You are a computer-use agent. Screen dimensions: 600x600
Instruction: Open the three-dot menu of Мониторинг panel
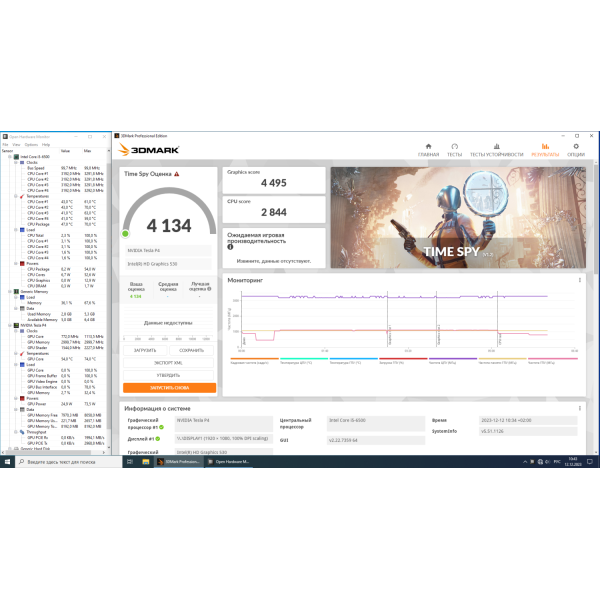click(x=580, y=280)
